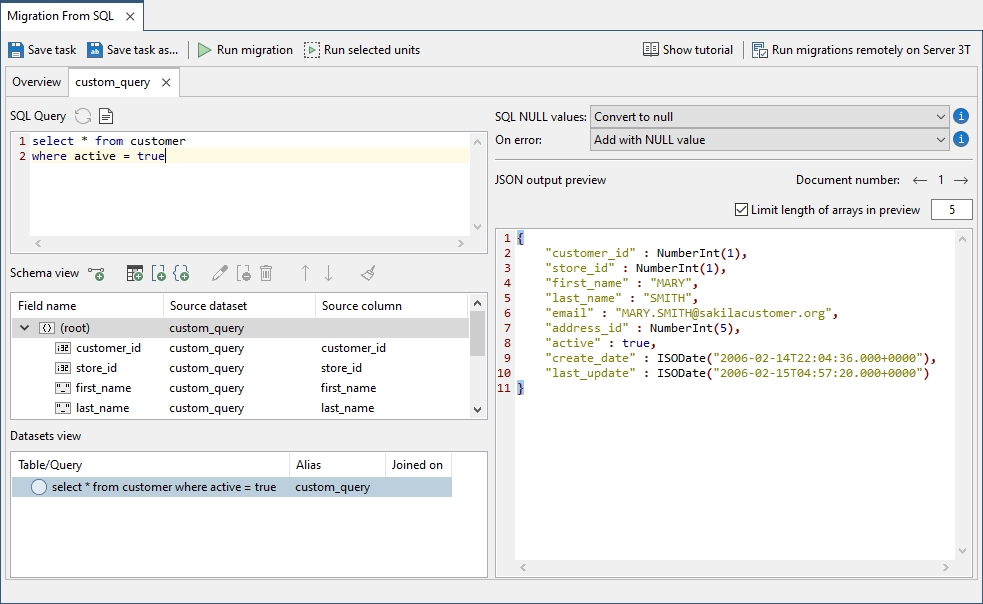Click the Schema view clean brush icon

coord(368,273)
